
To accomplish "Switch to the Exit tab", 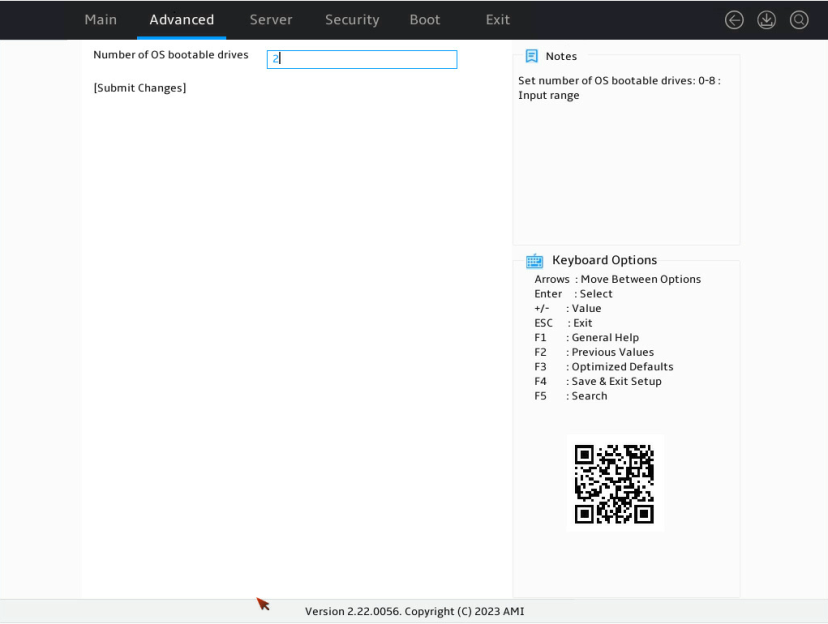I will coord(497,20).
